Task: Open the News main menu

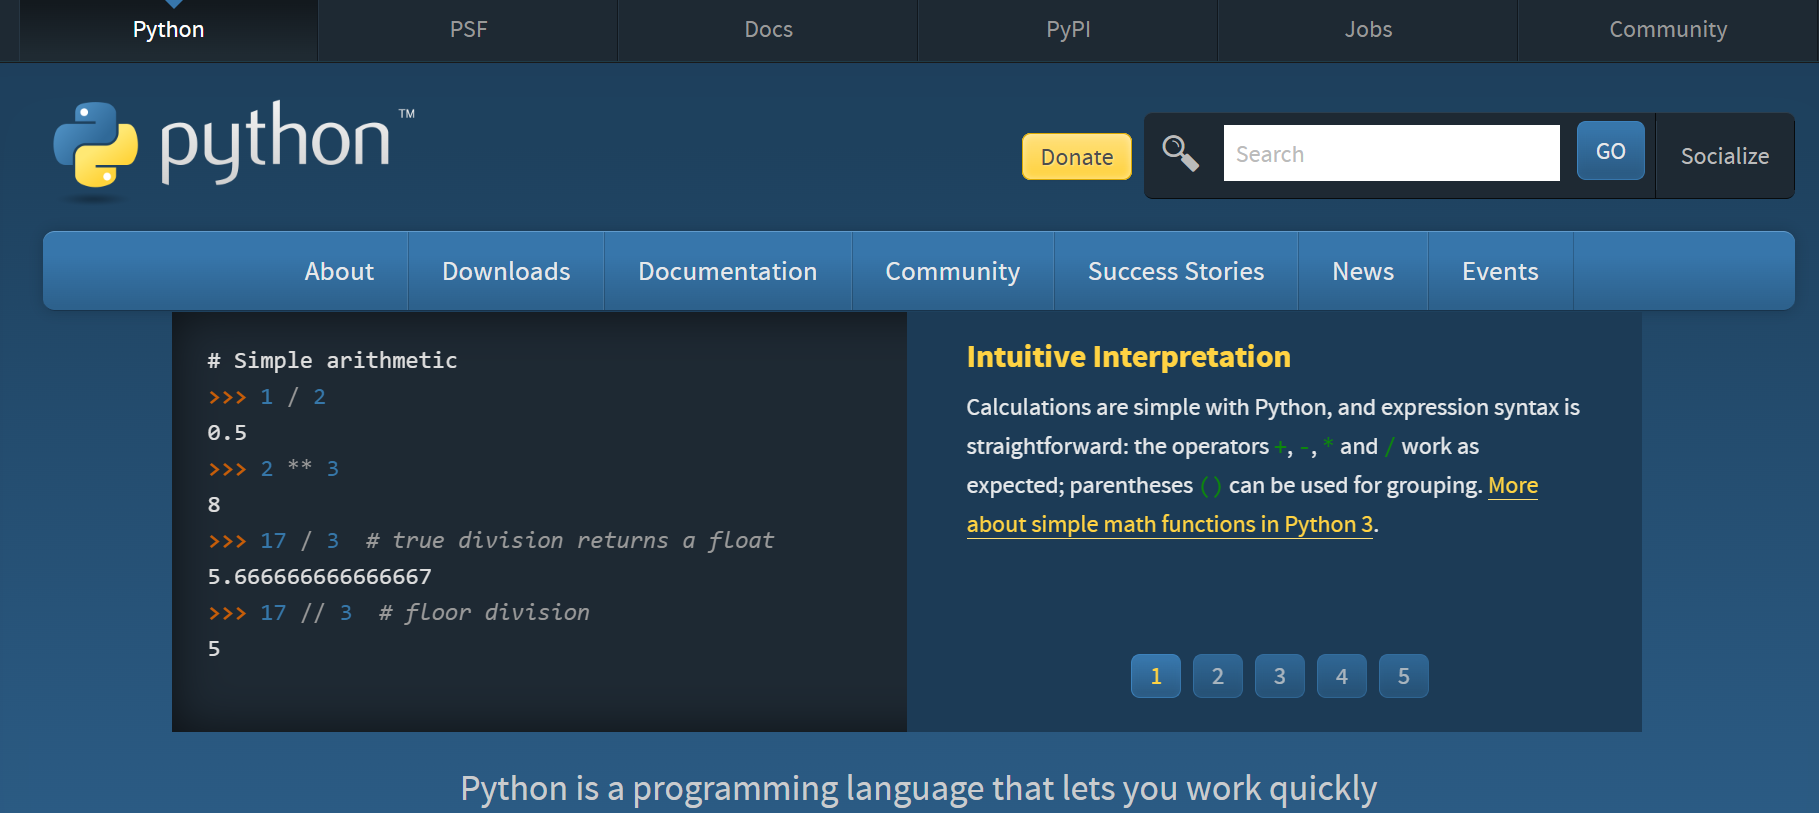Action: pos(1363,271)
